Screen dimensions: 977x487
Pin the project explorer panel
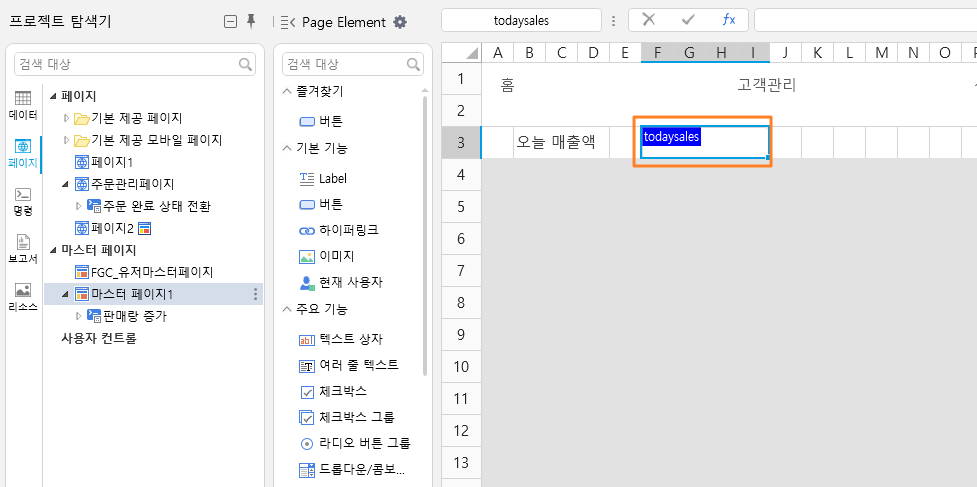tap(251, 22)
